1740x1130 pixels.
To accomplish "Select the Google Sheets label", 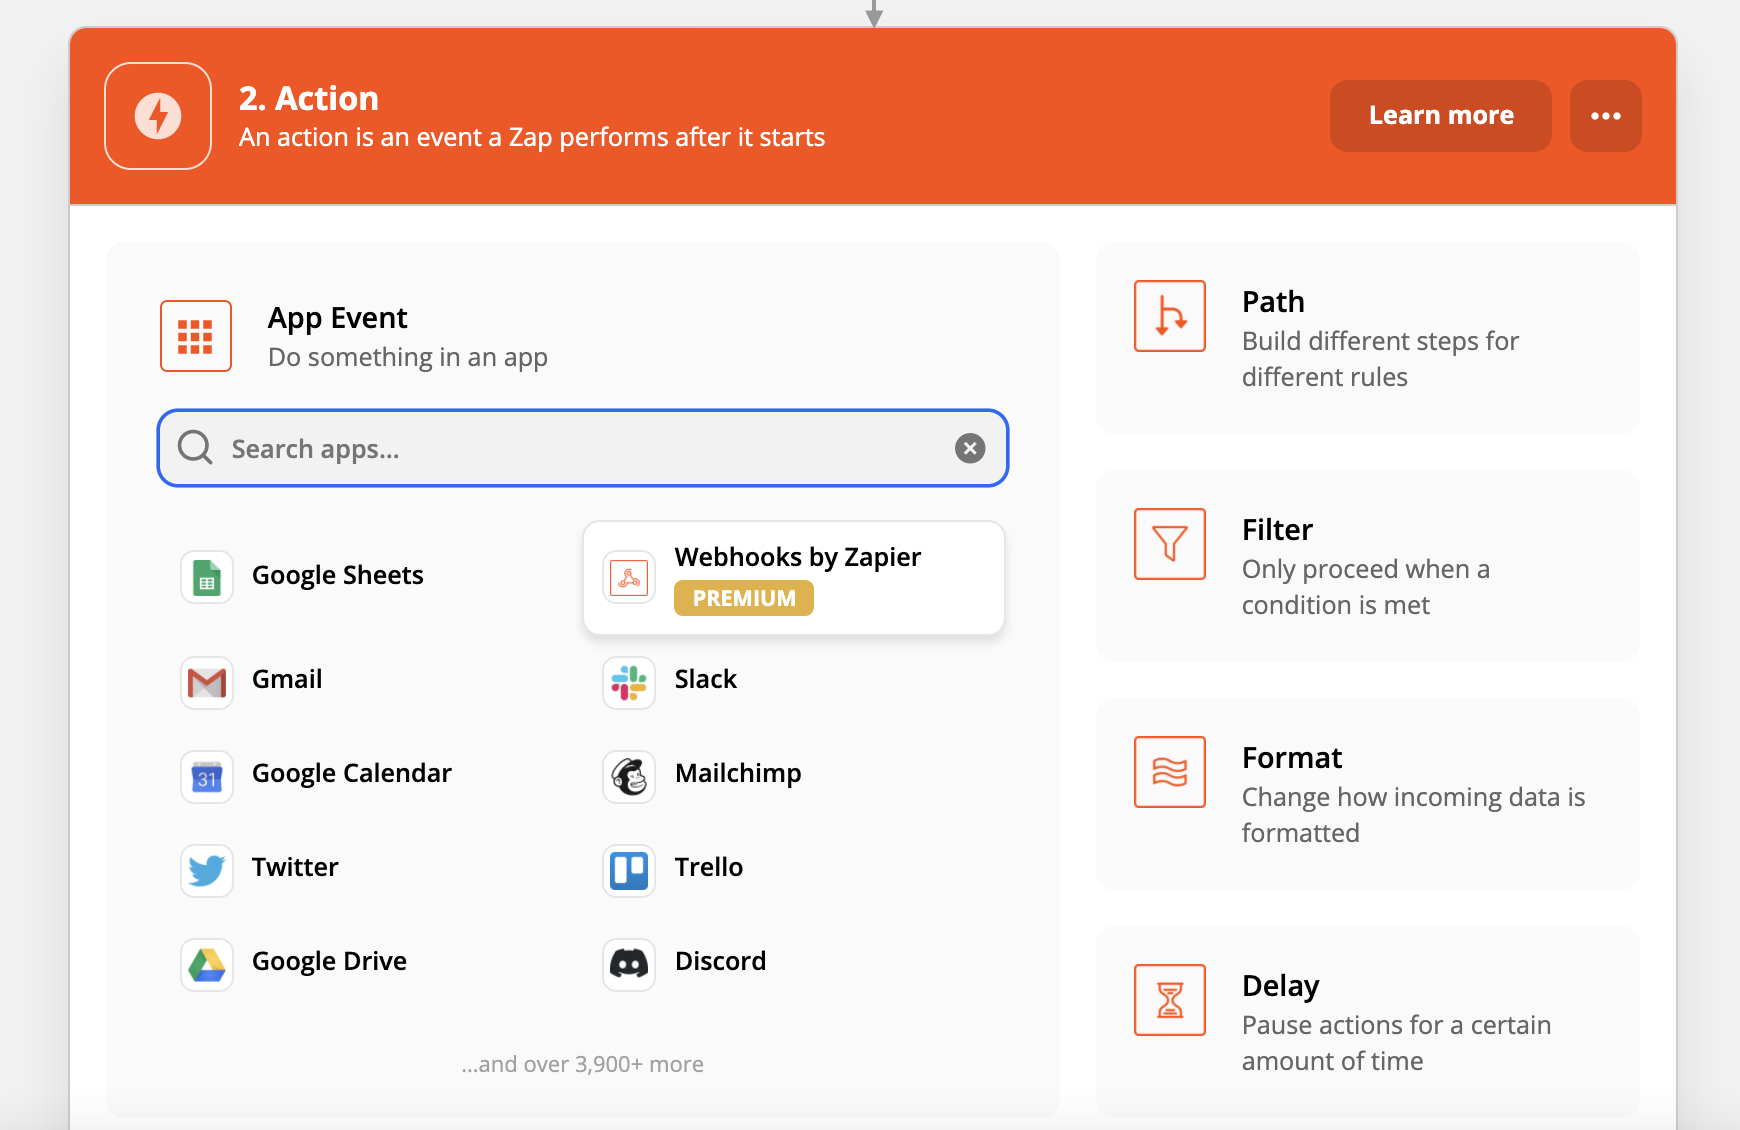I will (x=338, y=576).
